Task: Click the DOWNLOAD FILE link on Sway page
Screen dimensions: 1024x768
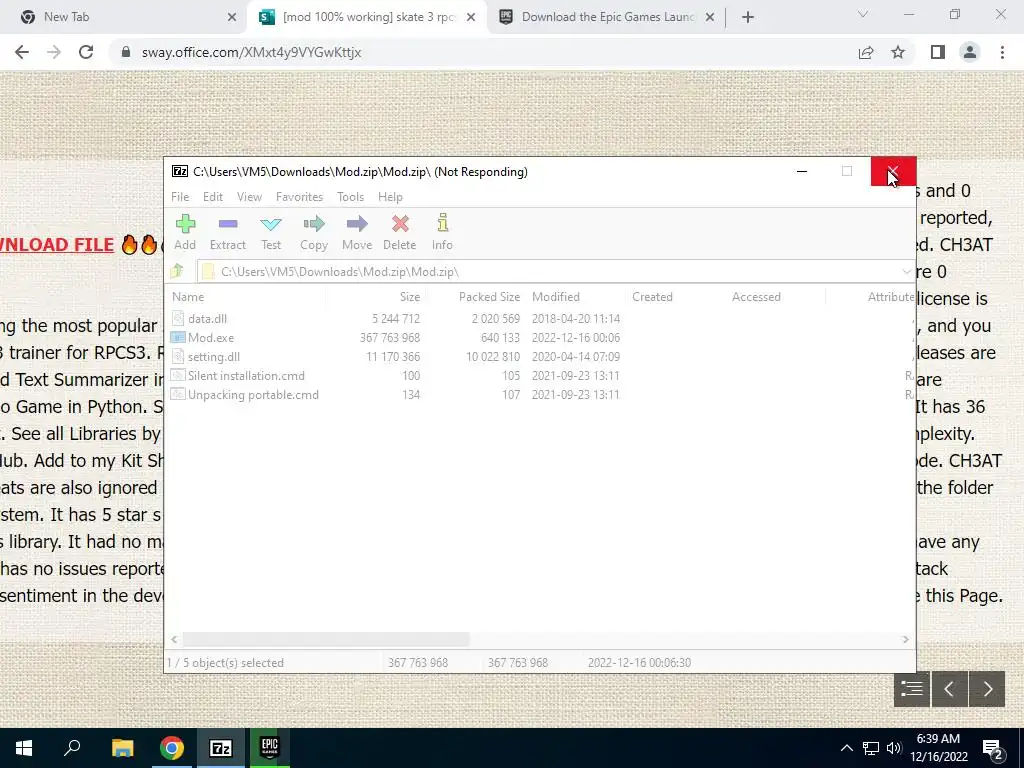Action: [57, 245]
